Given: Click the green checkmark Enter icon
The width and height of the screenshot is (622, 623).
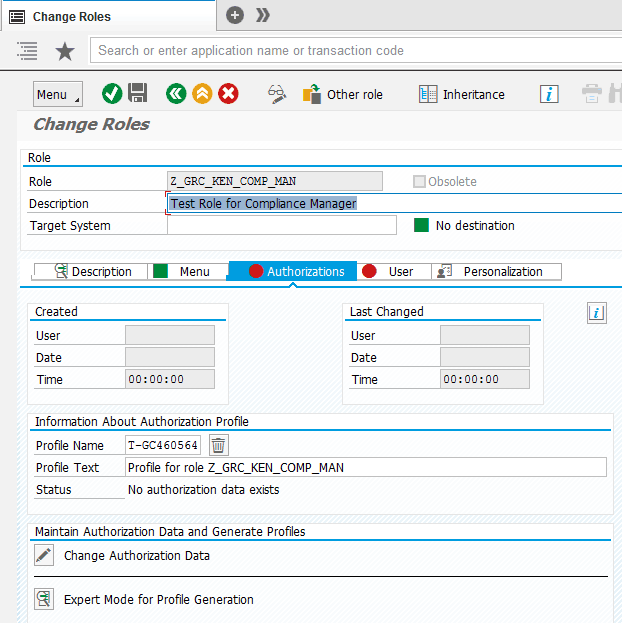Looking at the screenshot, I should click(112, 94).
